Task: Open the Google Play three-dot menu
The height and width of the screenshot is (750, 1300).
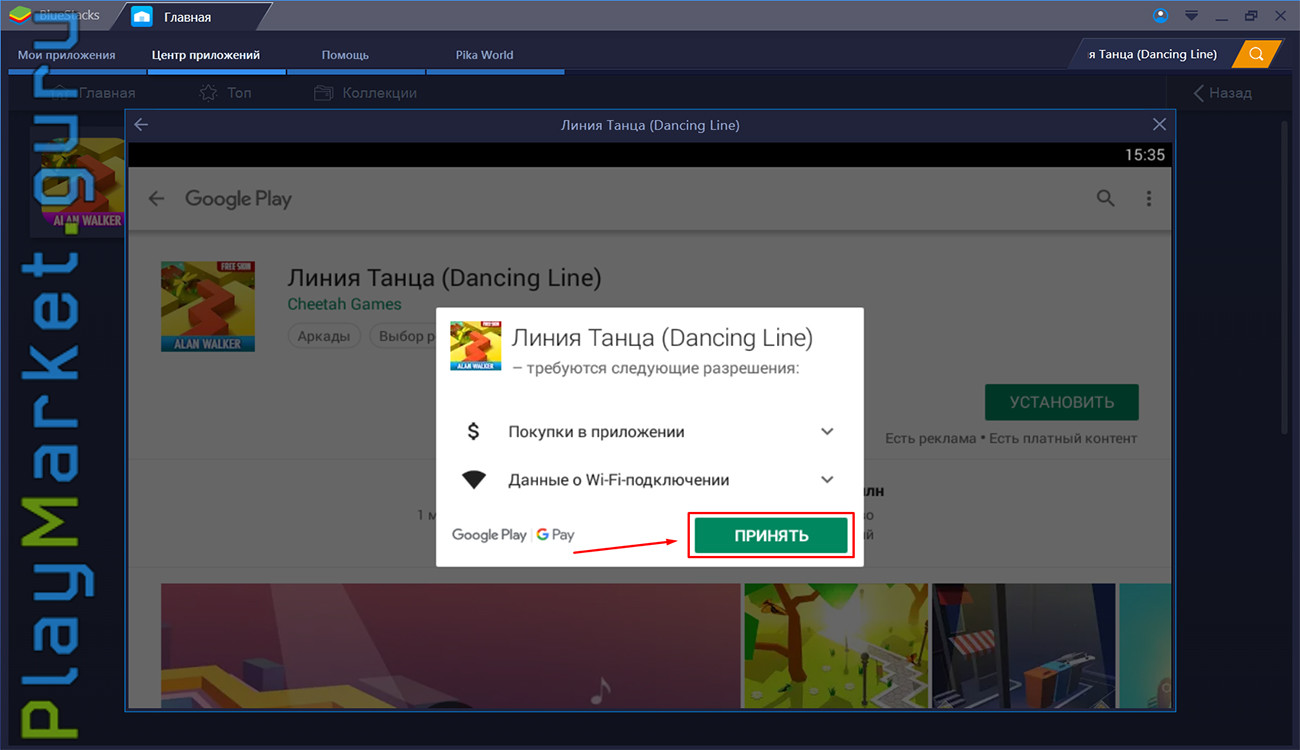Action: pos(1149,198)
